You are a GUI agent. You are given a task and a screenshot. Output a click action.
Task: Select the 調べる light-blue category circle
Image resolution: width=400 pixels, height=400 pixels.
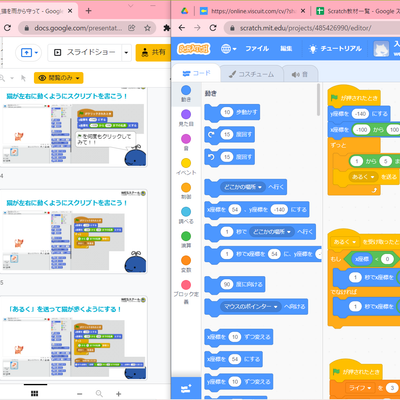[x=186, y=212]
